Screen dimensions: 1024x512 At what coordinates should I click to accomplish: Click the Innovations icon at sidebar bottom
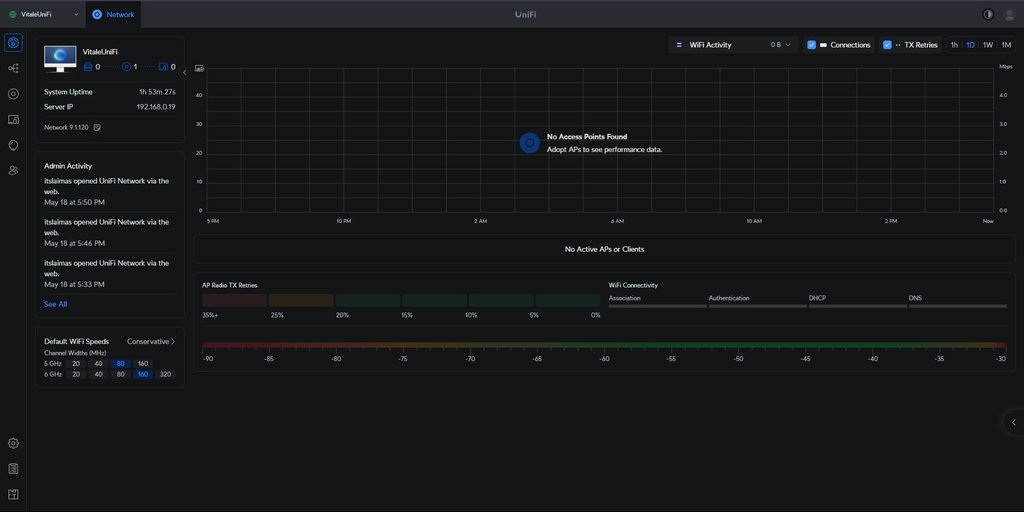coord(13,494)
